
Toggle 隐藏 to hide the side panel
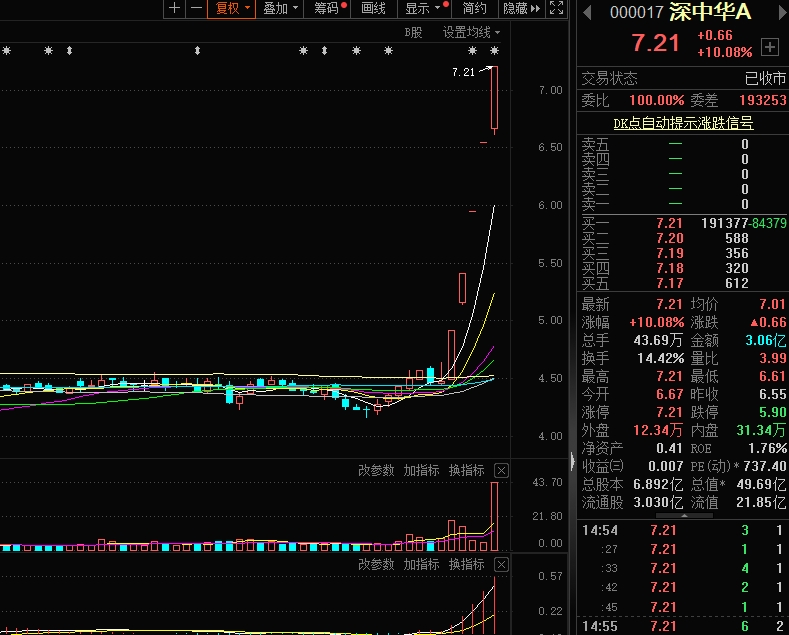point(514,8)
